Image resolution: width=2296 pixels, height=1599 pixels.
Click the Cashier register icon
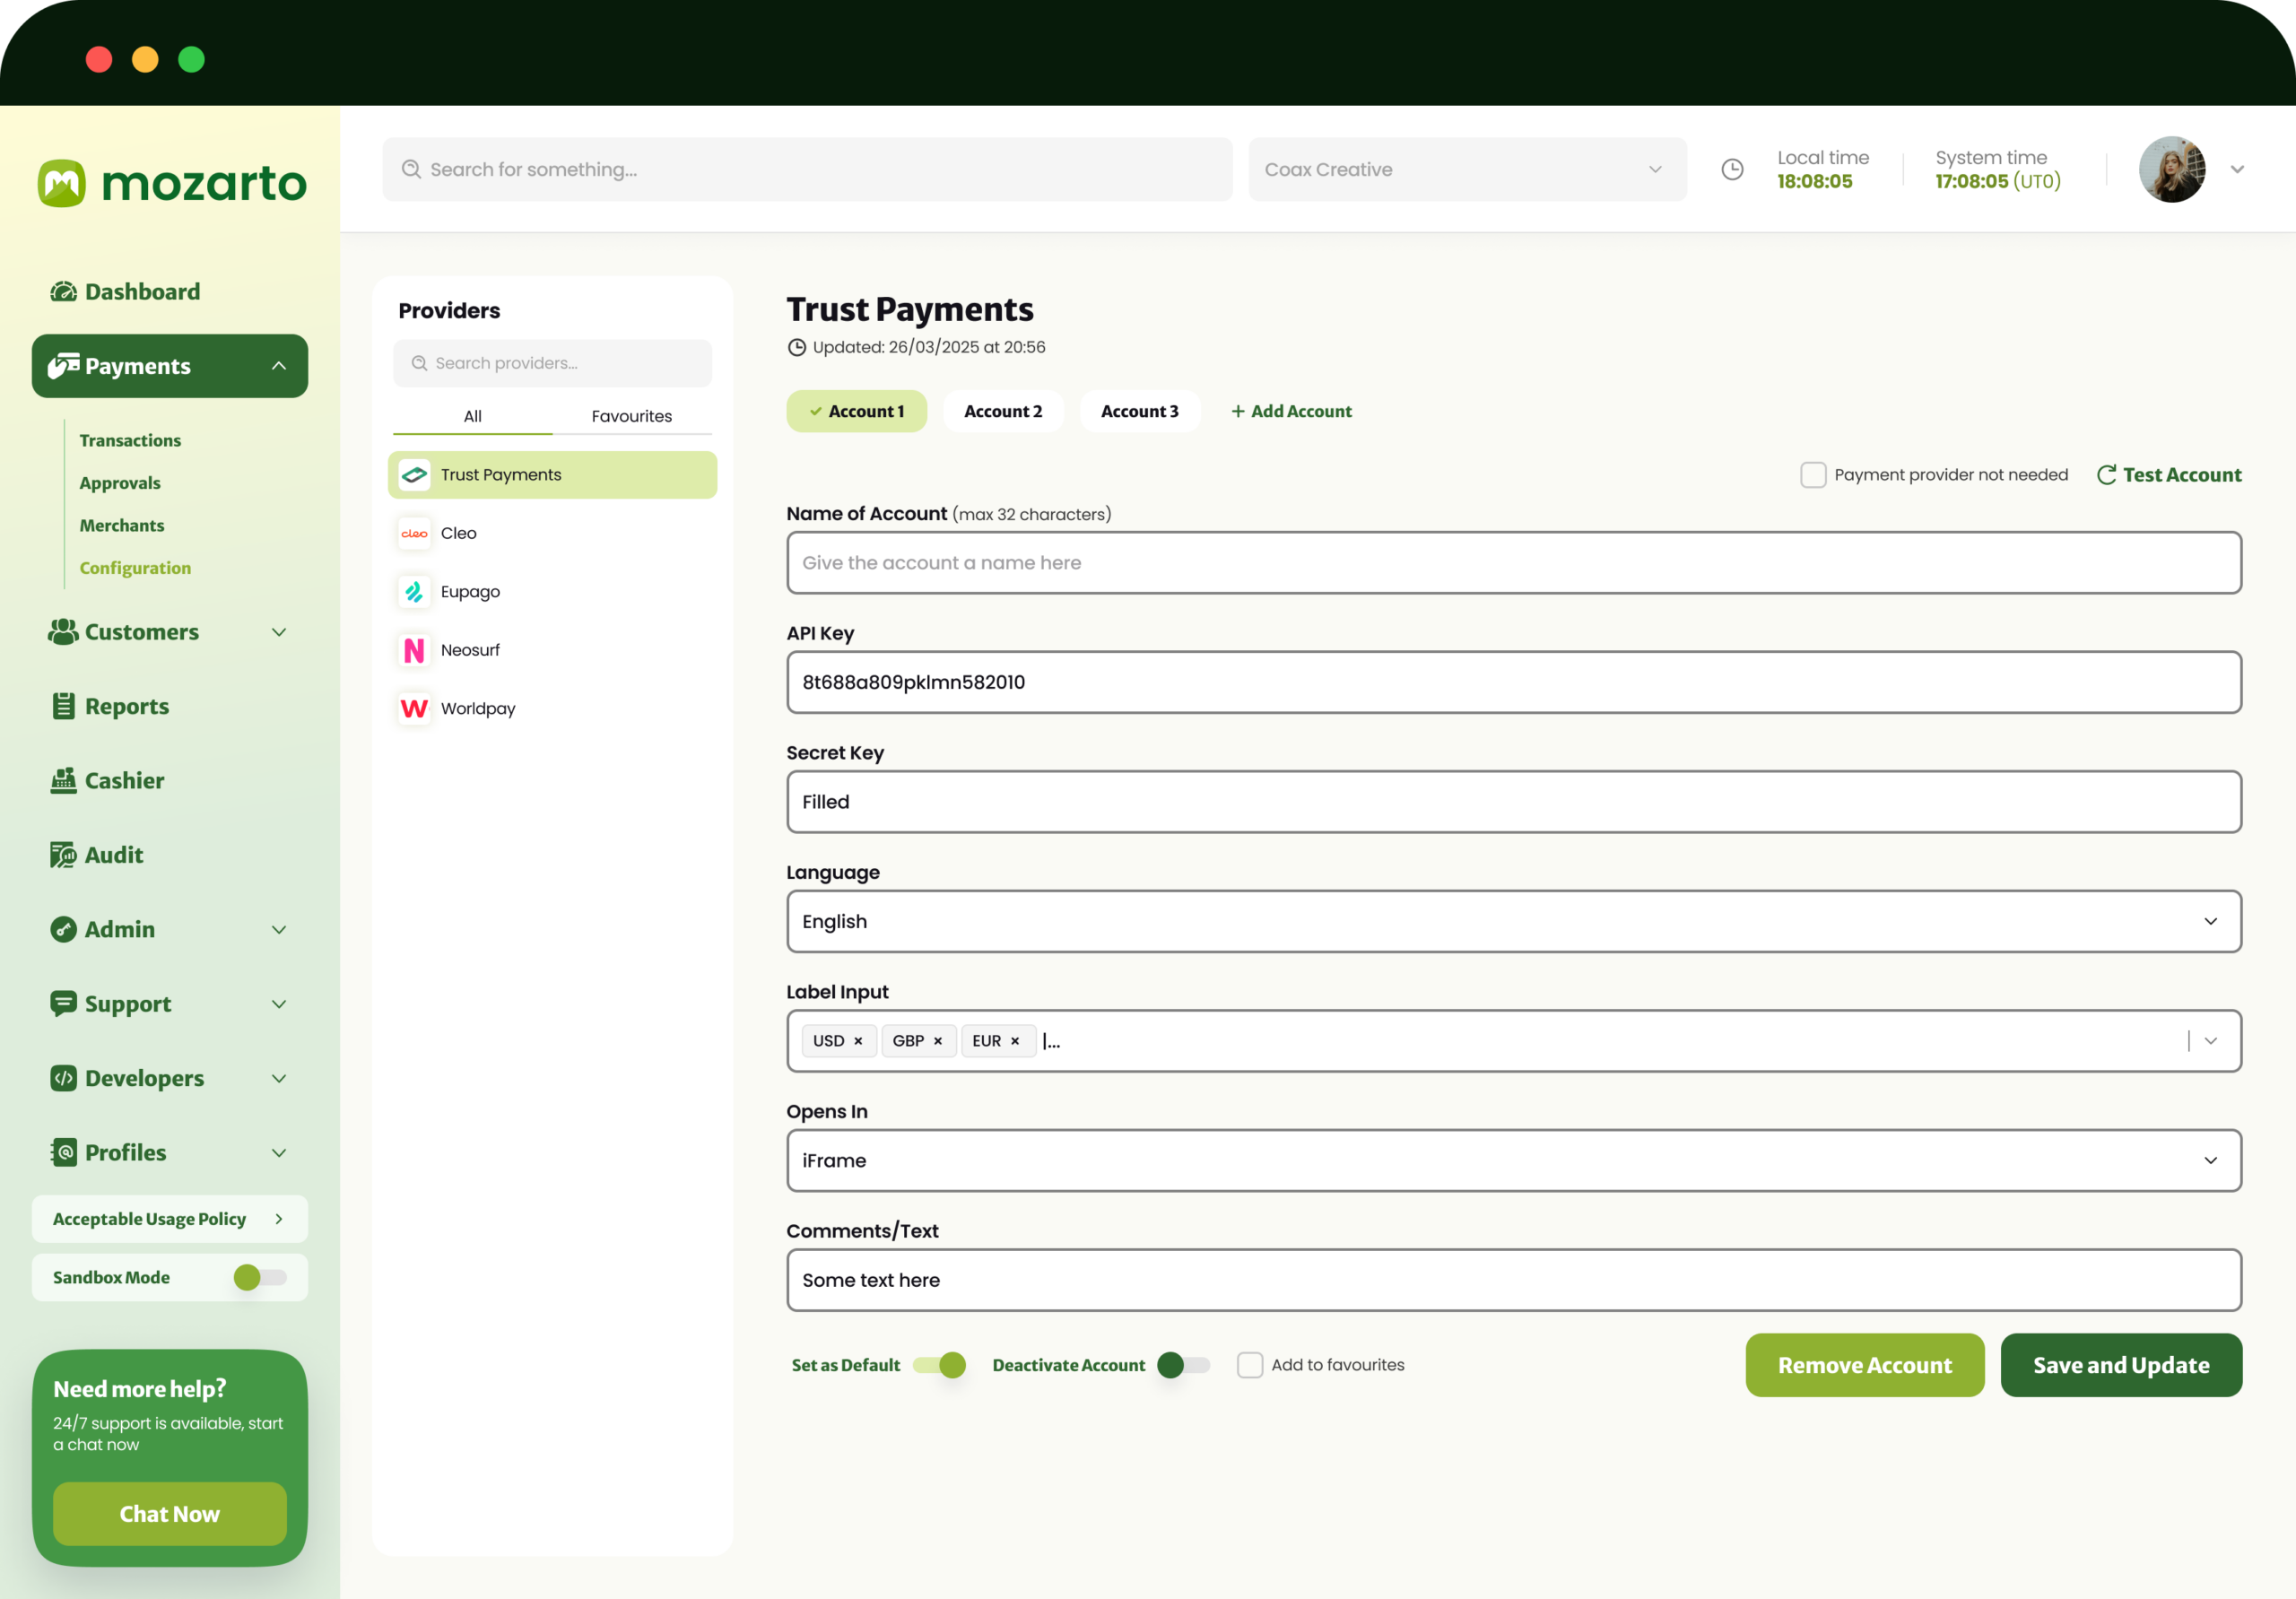63,781
